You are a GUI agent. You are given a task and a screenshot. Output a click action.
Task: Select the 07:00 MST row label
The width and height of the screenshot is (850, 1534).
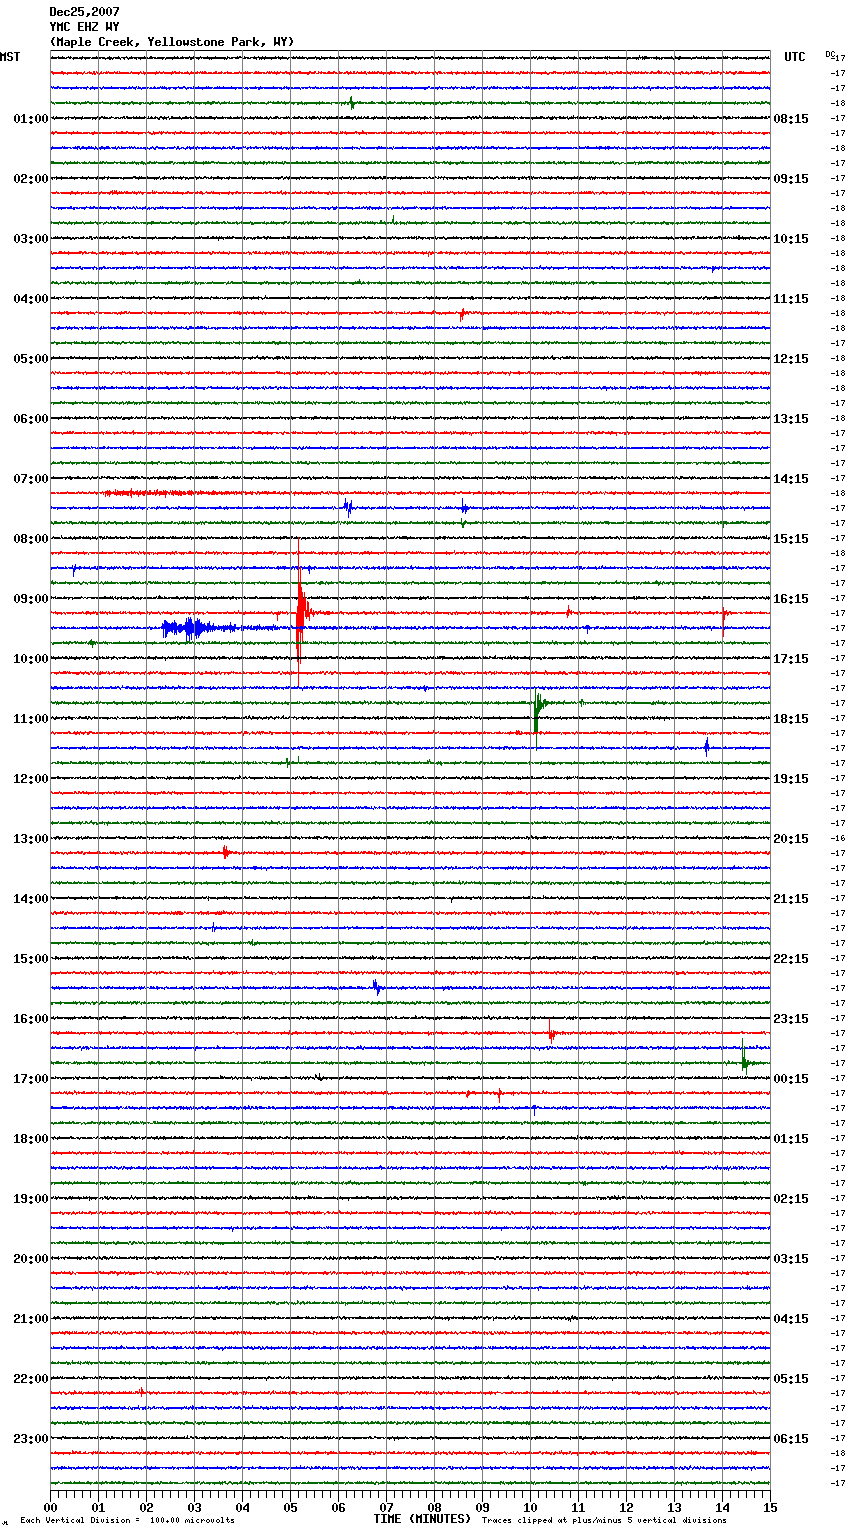(31, 479)
